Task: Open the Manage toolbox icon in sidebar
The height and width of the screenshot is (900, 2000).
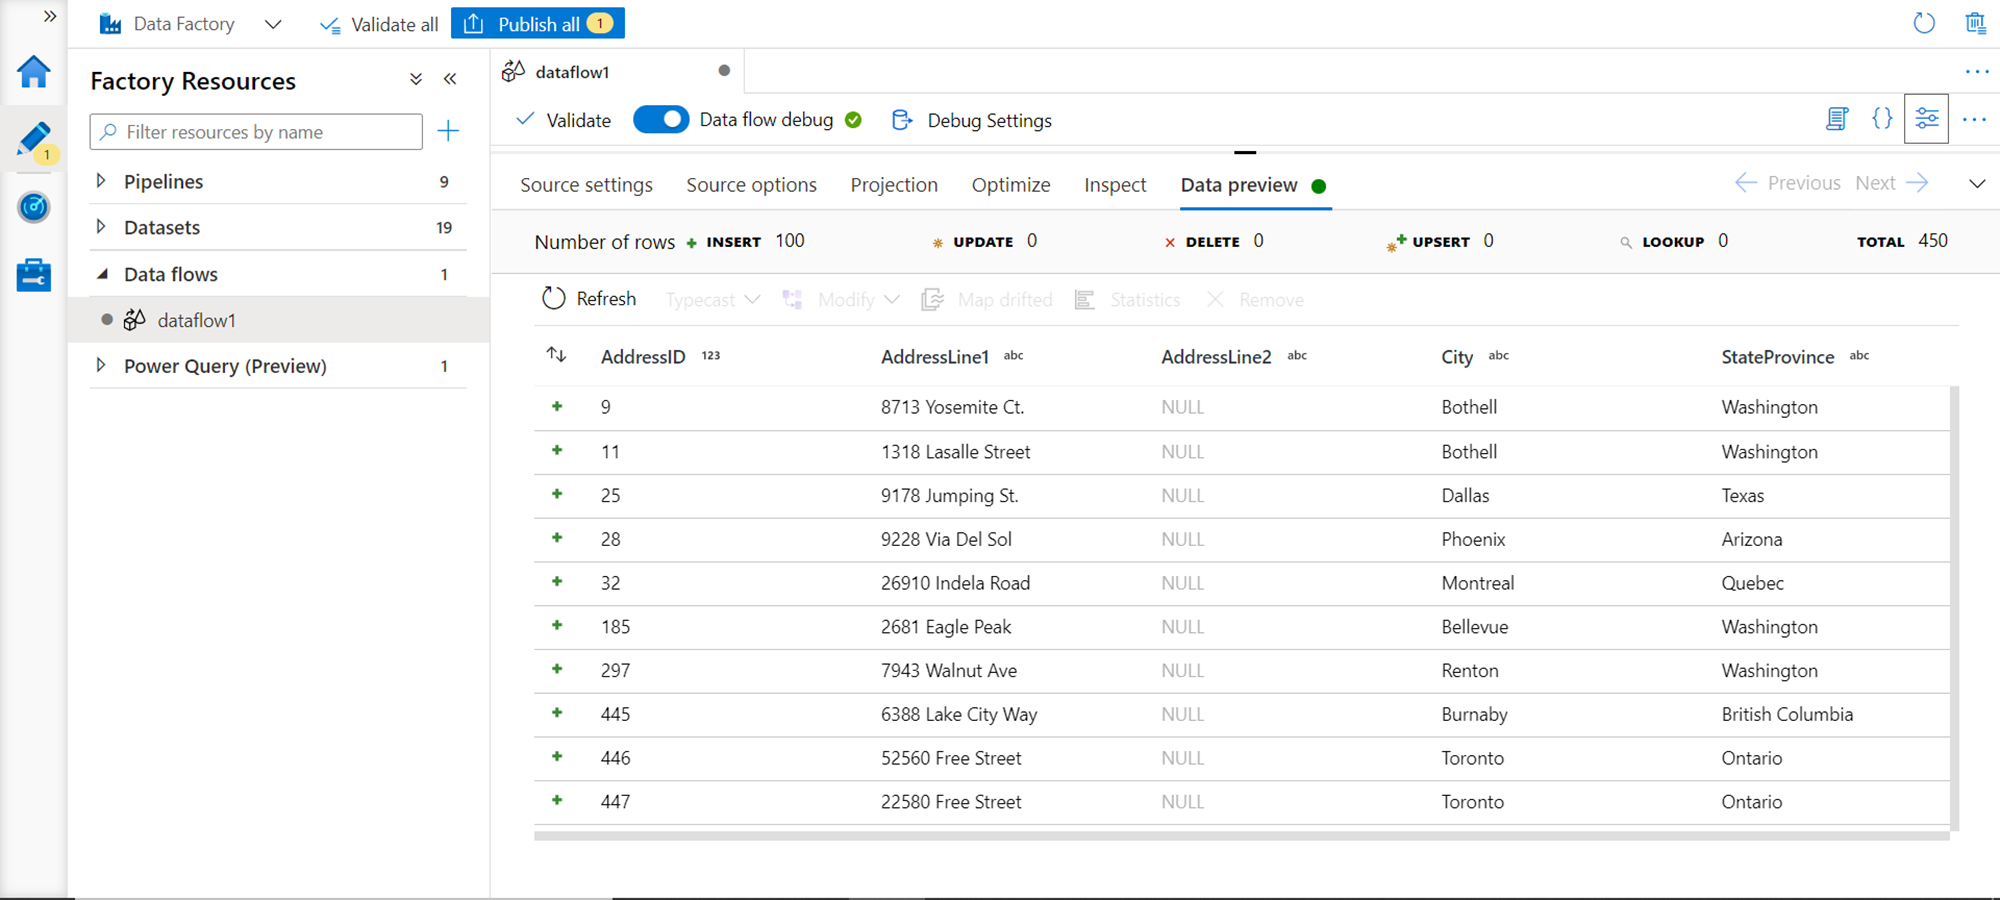Action: pyautogui.click(x=34, y=275)
